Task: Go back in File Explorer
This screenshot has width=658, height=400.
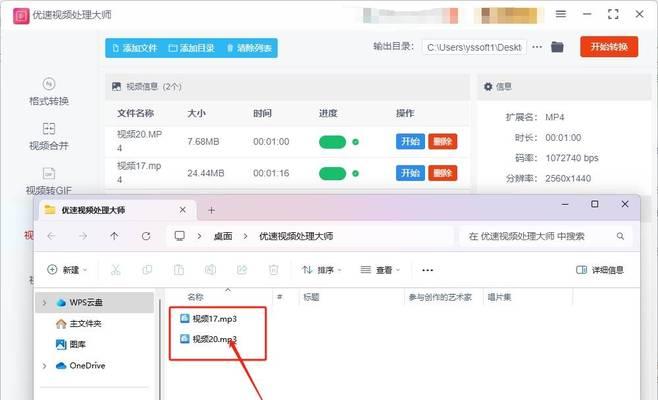Action: coord(51,236)
